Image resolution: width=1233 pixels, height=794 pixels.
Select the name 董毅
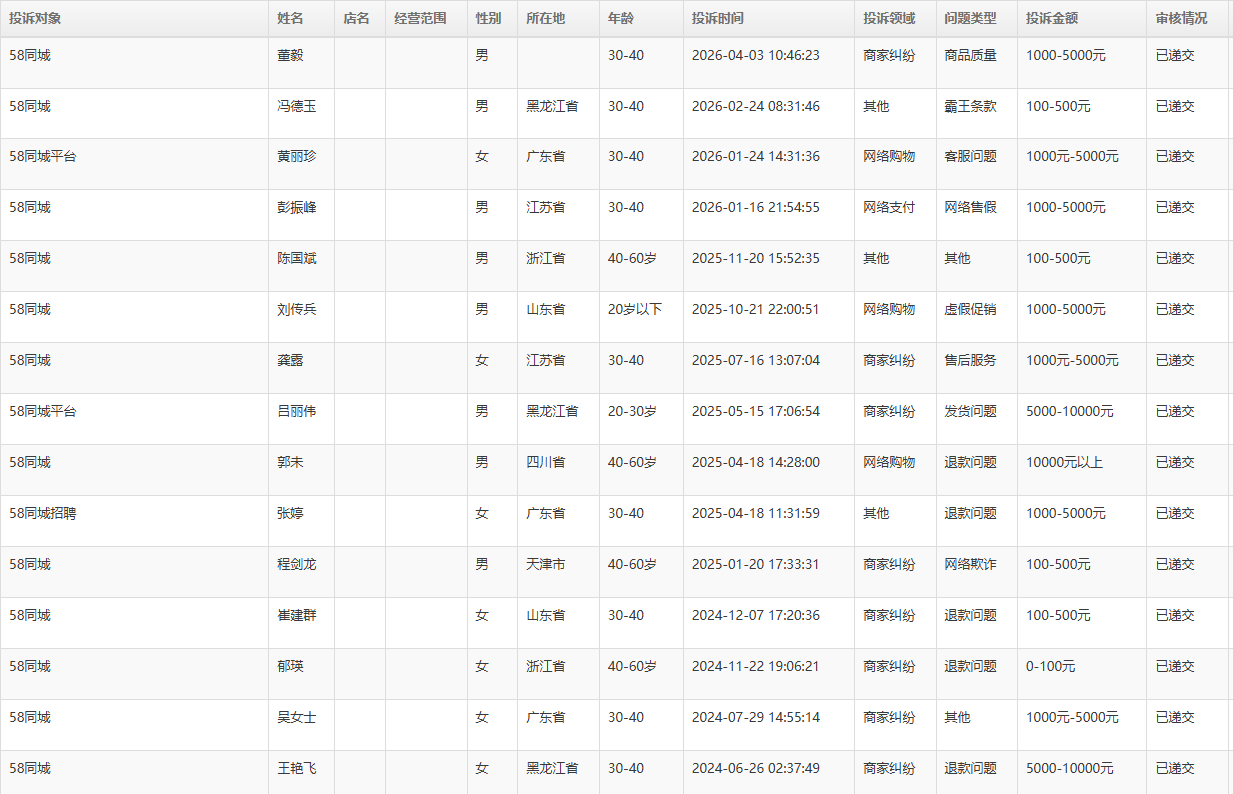tap(290, 55)
